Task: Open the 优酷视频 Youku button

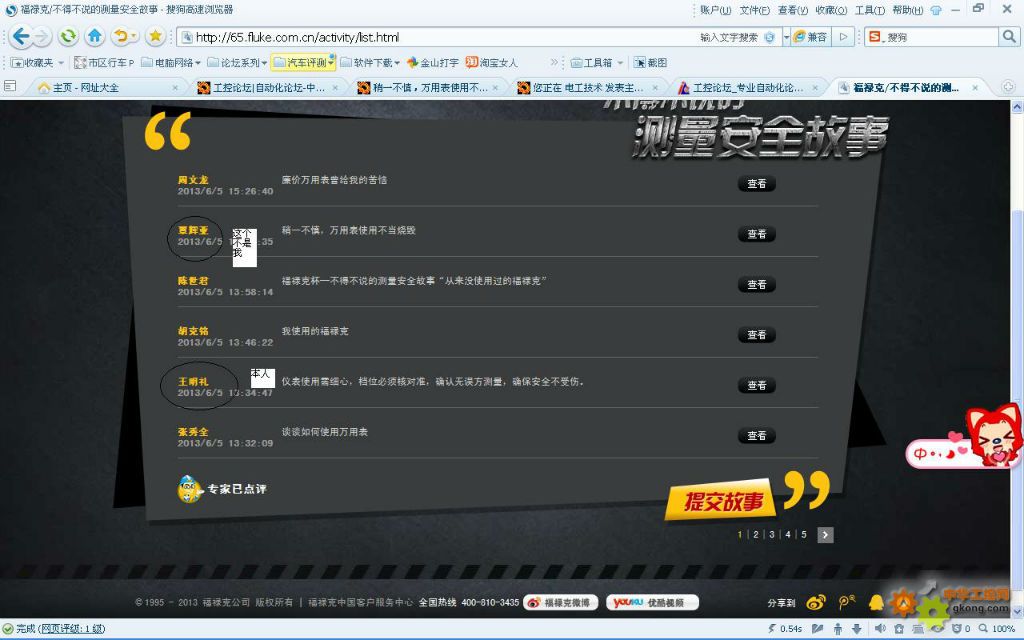Action: point(652,603)
